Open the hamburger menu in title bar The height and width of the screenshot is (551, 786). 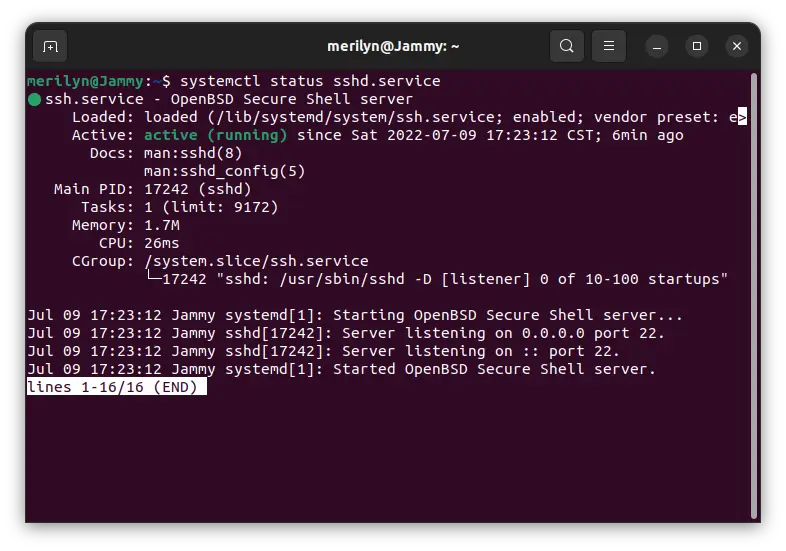tap(608, 46)
